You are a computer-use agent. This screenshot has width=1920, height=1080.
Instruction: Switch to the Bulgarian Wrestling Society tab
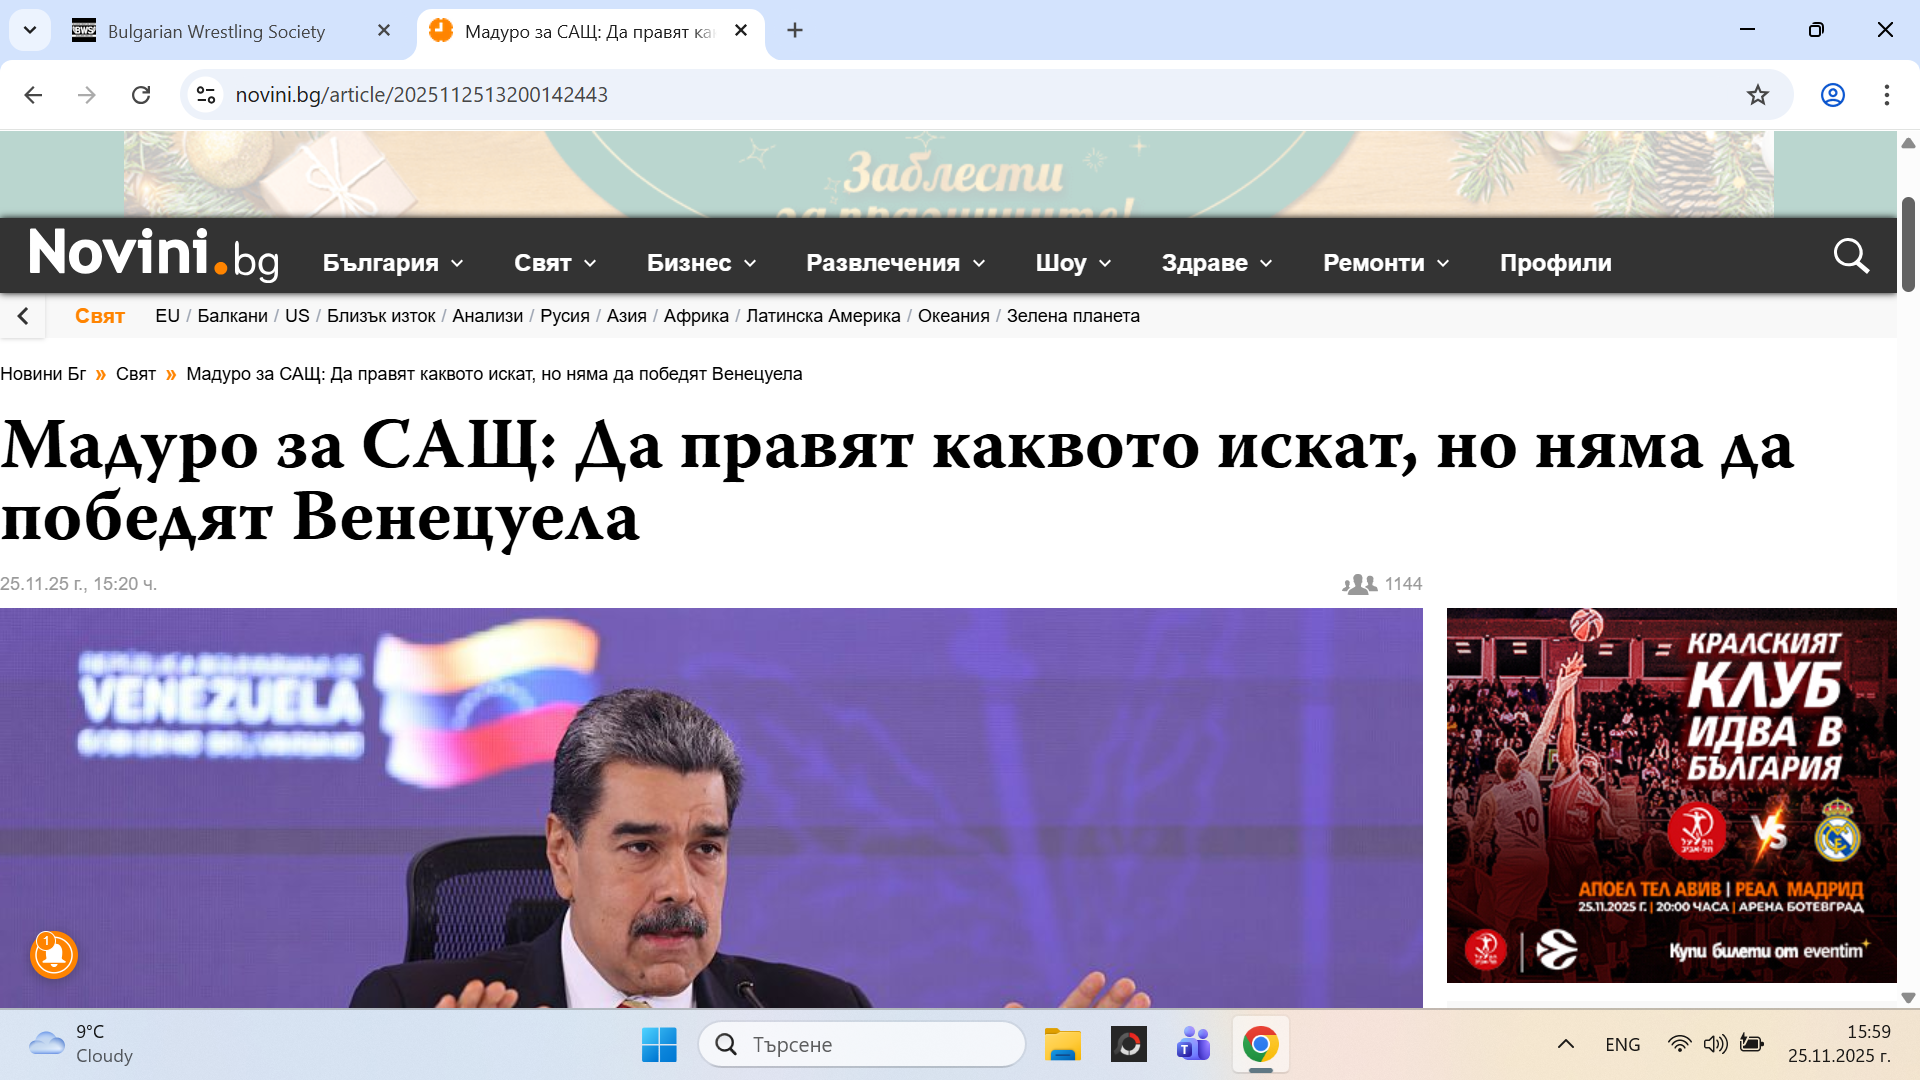(216, 31)
